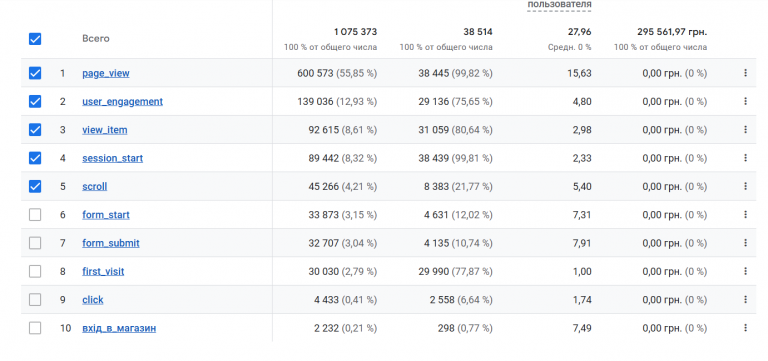This screenshot has width=768, height=361.
Task: Uncheck the Всего select-all checkbox
Action: pyautogui.click(x=35, y=39)
